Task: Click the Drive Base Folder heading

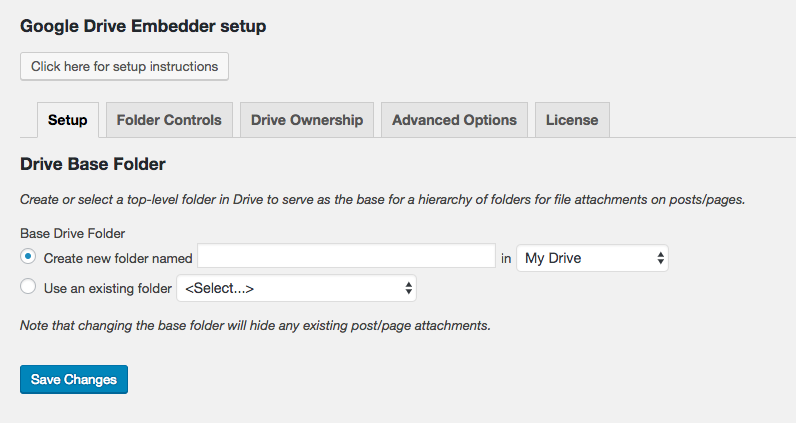Action: point(93,164)
